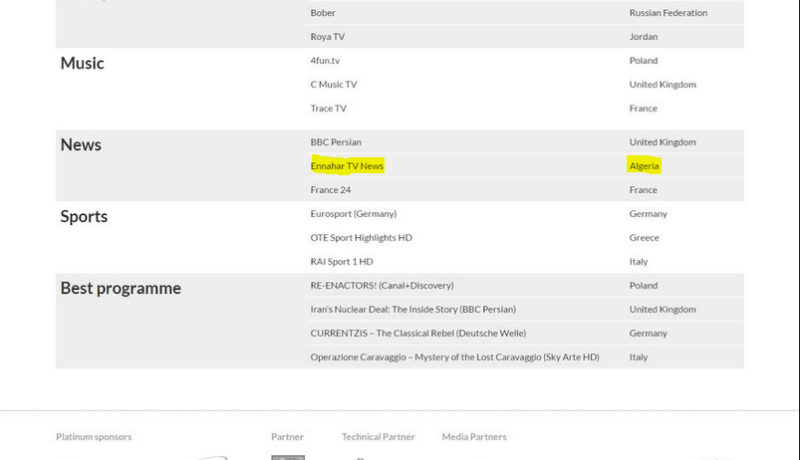Select the highlighted Algeria country cell
800x460 pixels.
point(644,166)
